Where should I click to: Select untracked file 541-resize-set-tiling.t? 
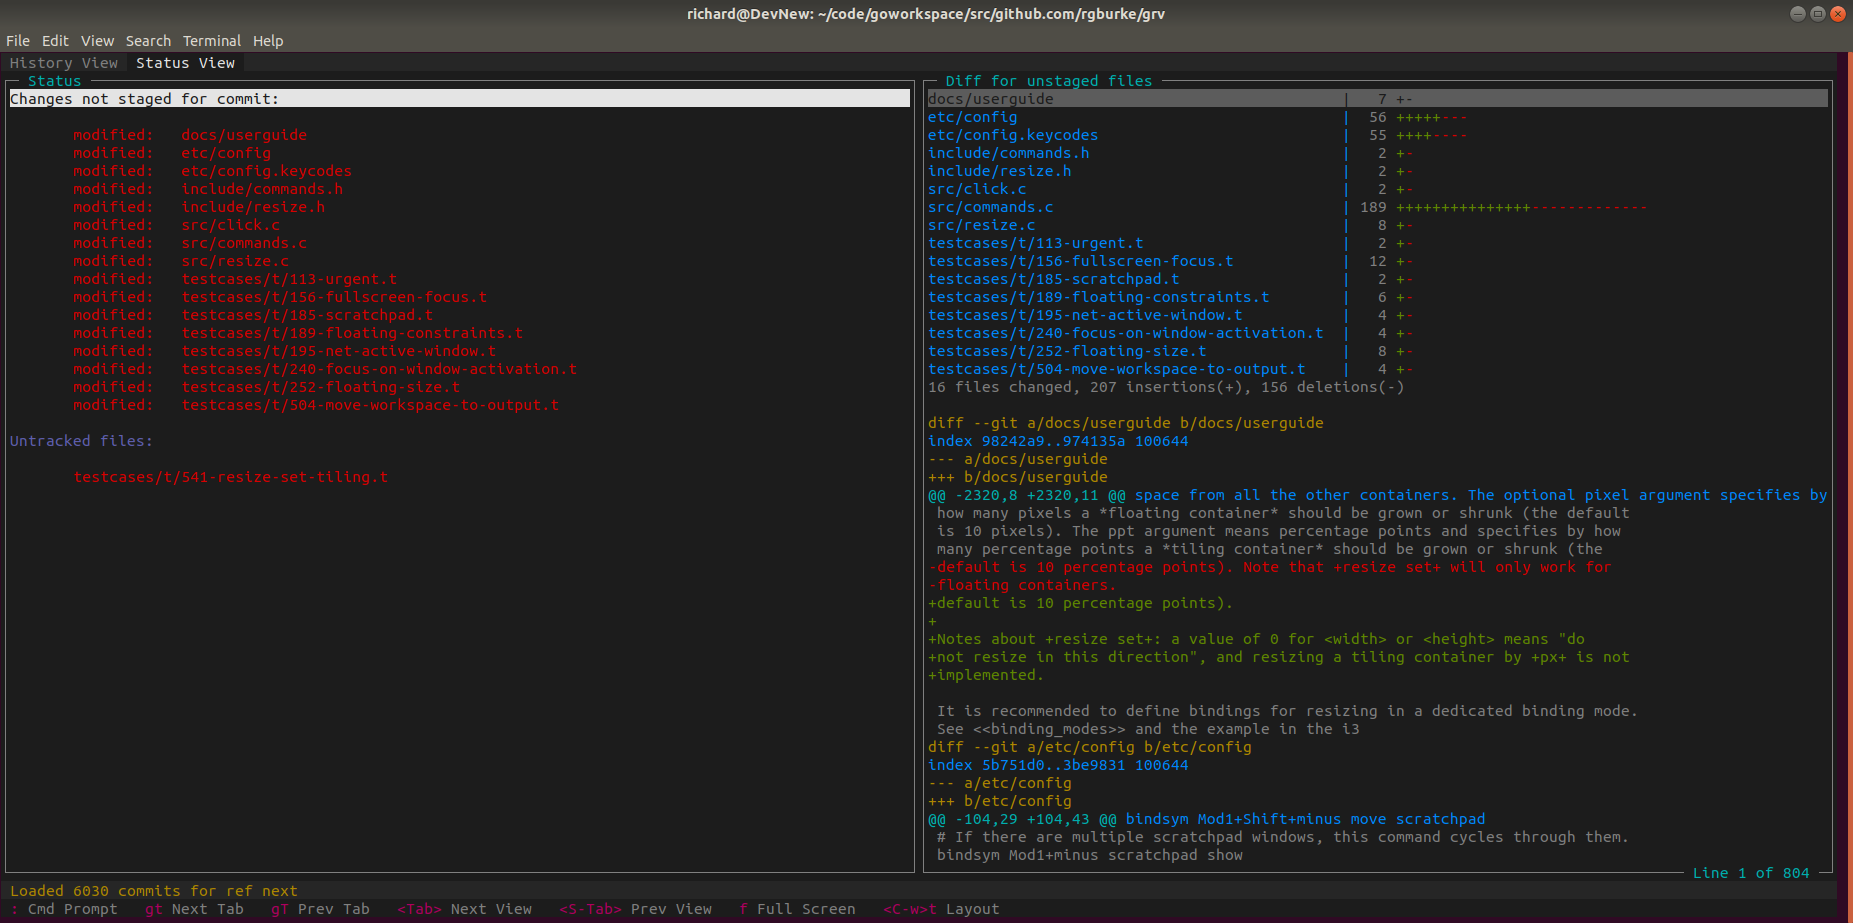(x=231, y=477)
